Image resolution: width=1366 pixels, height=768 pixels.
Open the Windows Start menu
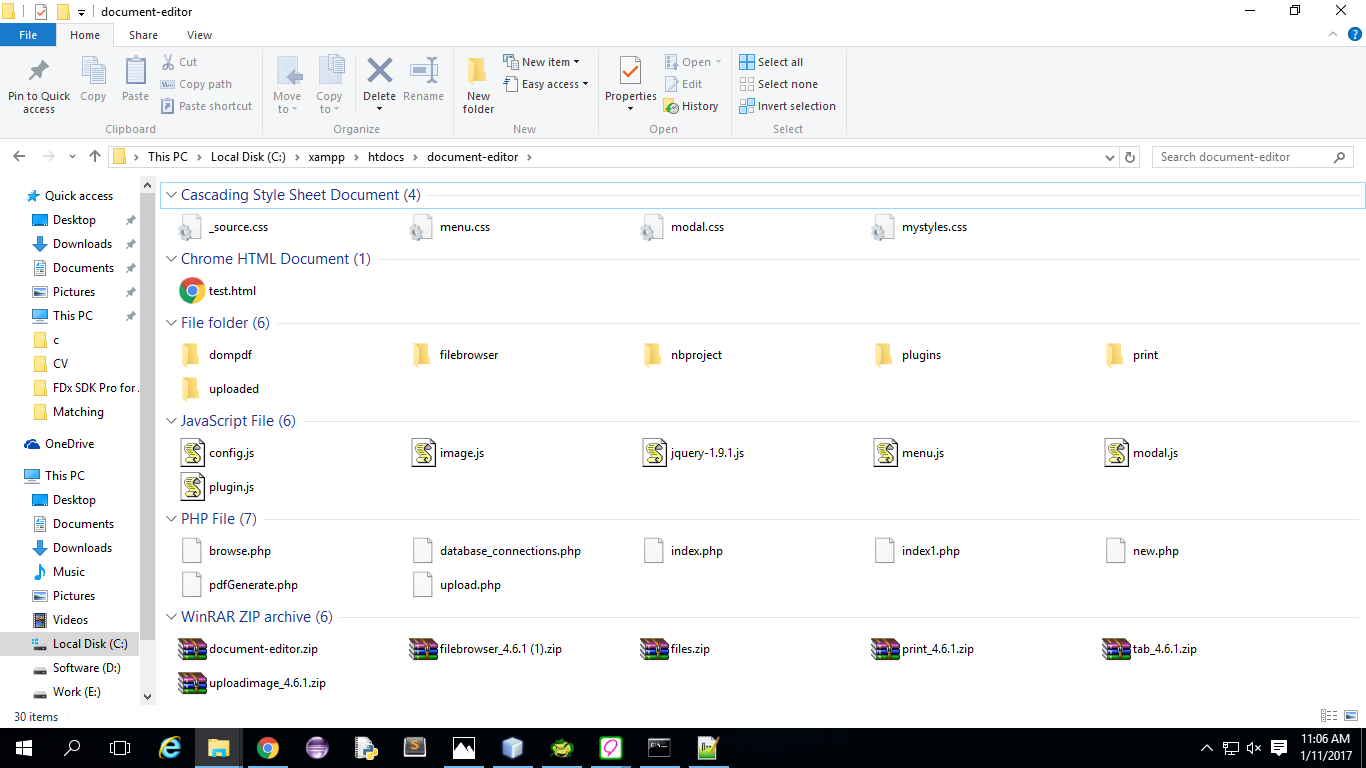click(24, 747)
